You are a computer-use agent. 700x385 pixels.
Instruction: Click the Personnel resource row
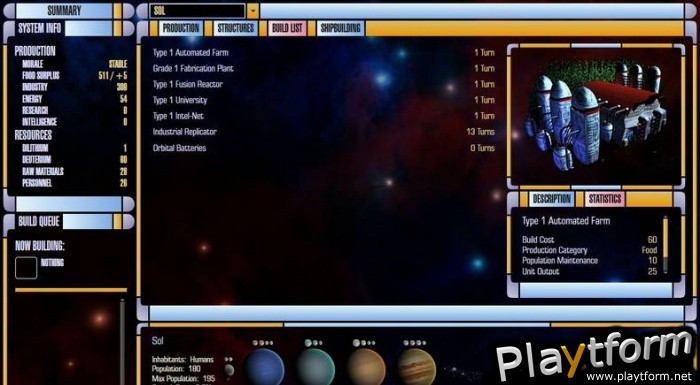pyautogui.click(x=75, y=183)
